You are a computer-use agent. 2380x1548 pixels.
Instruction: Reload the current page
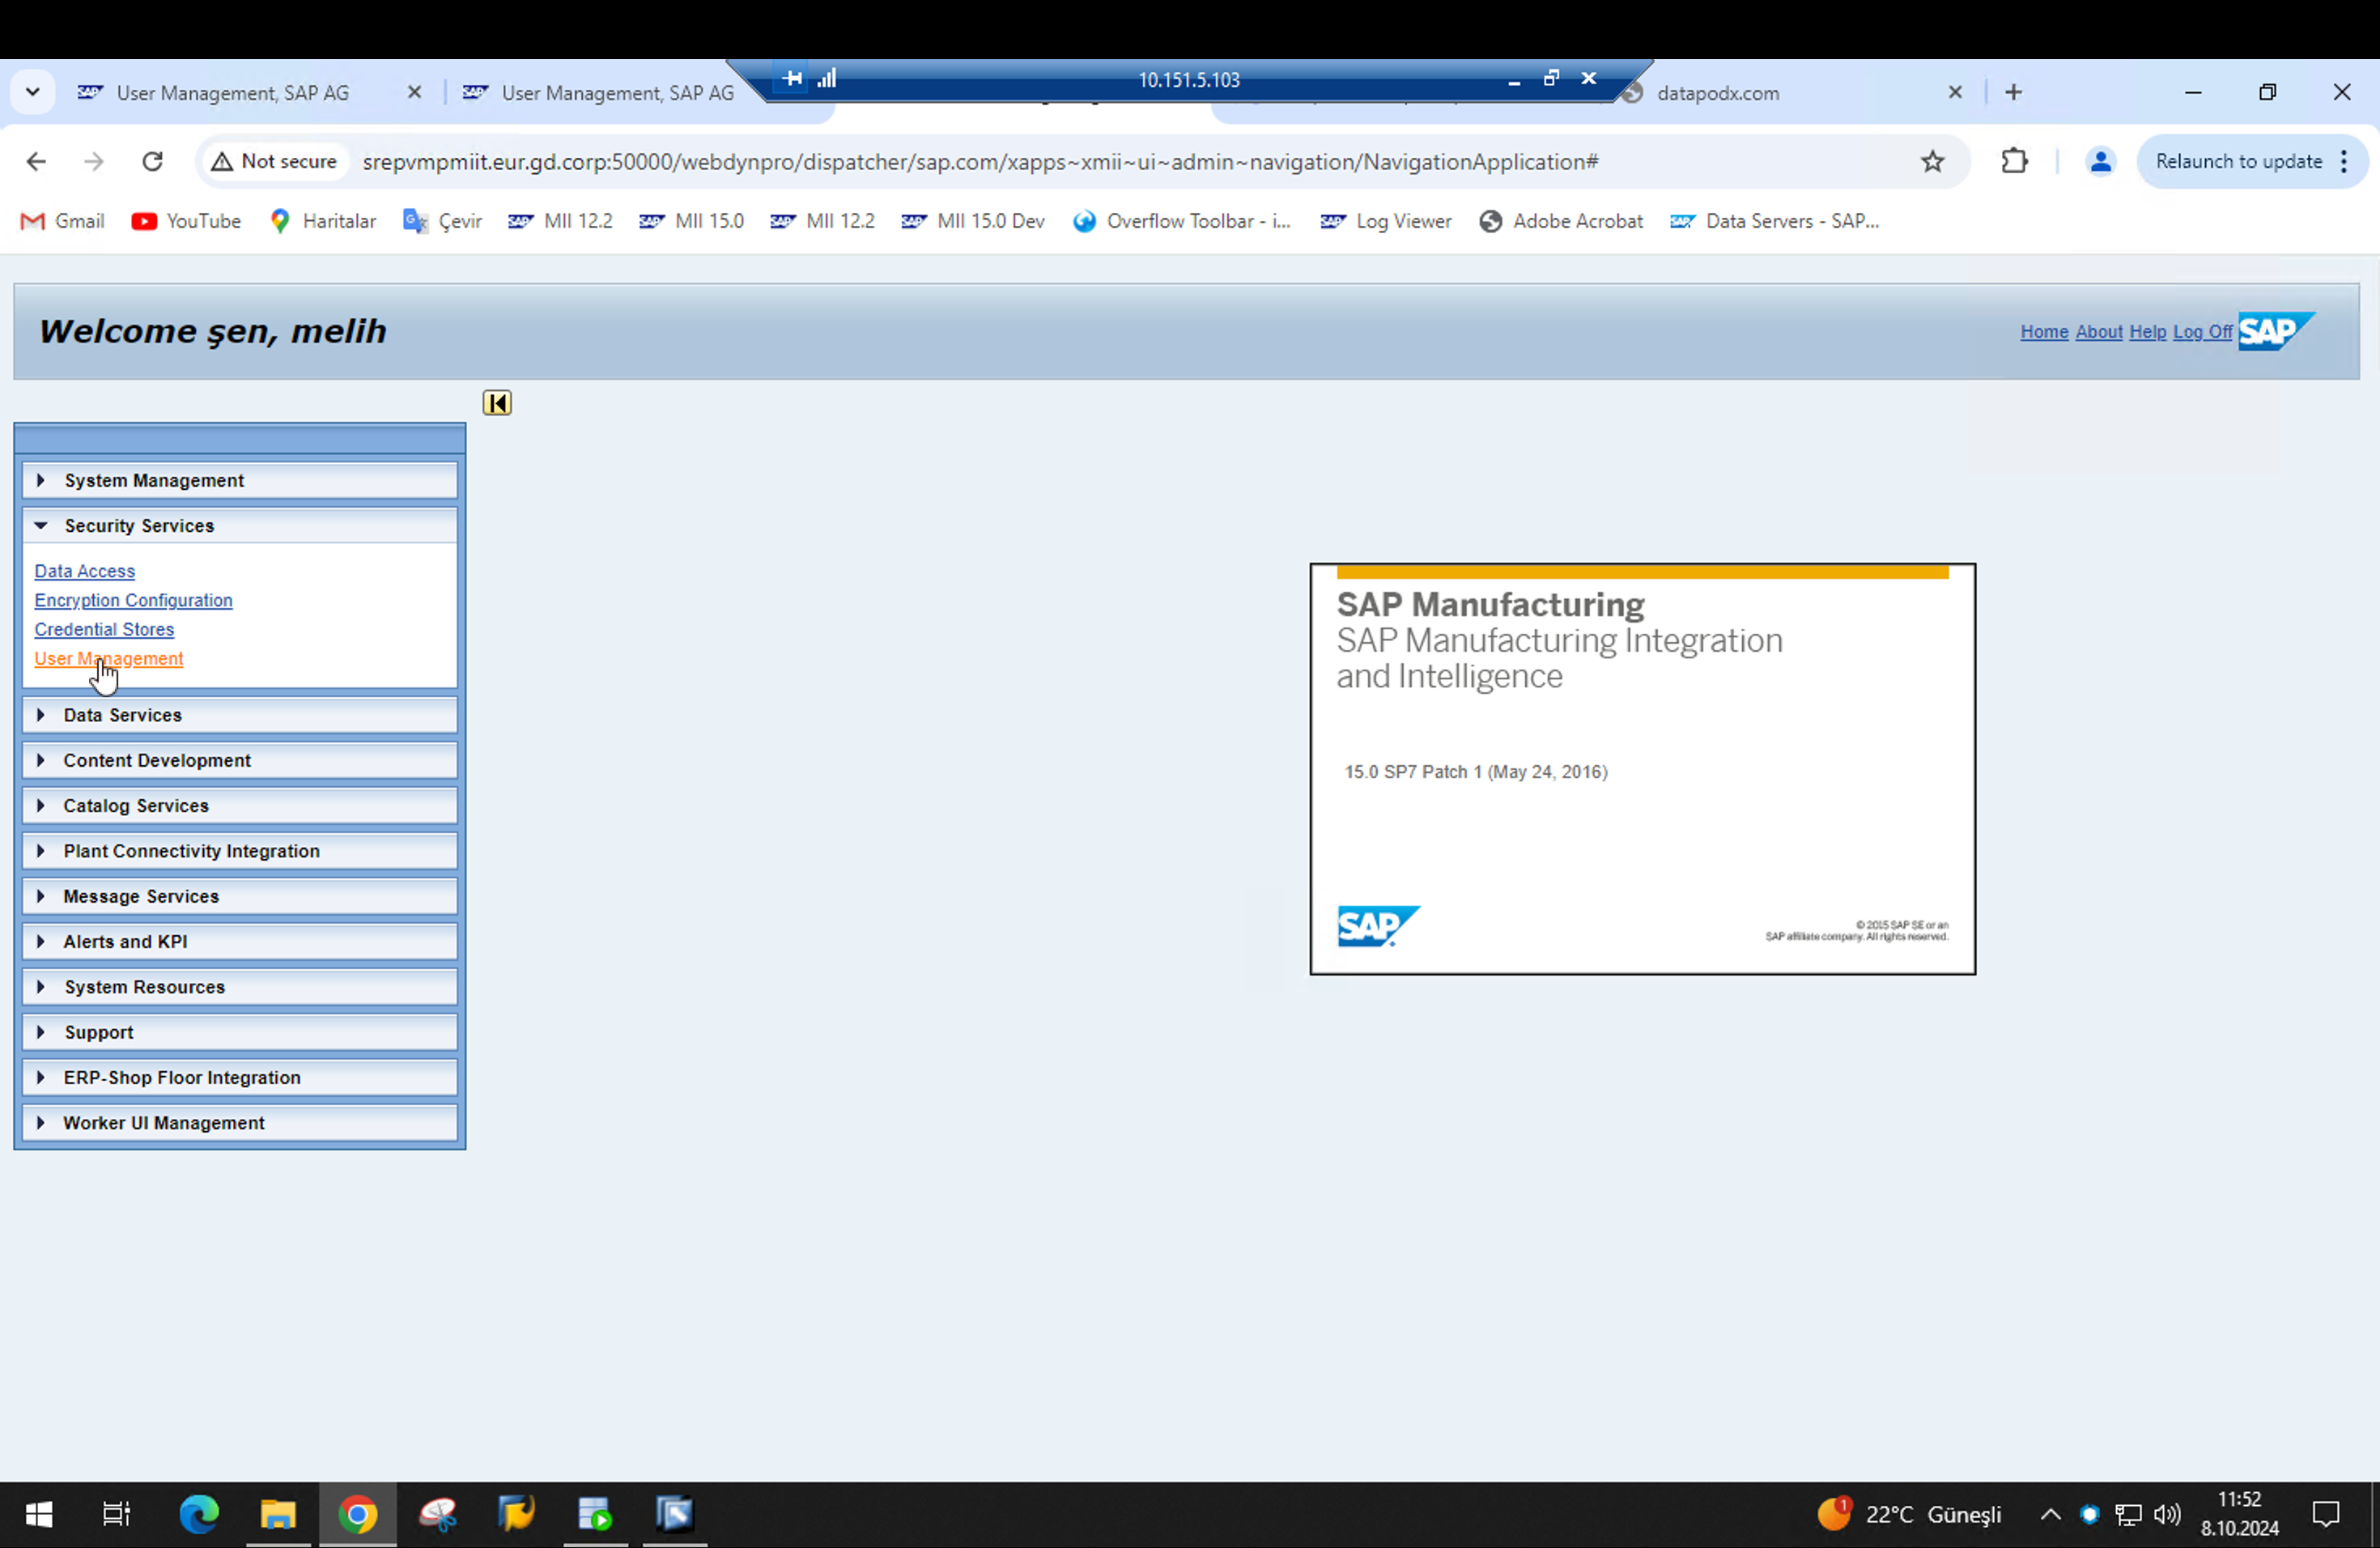tap(152, 161)
